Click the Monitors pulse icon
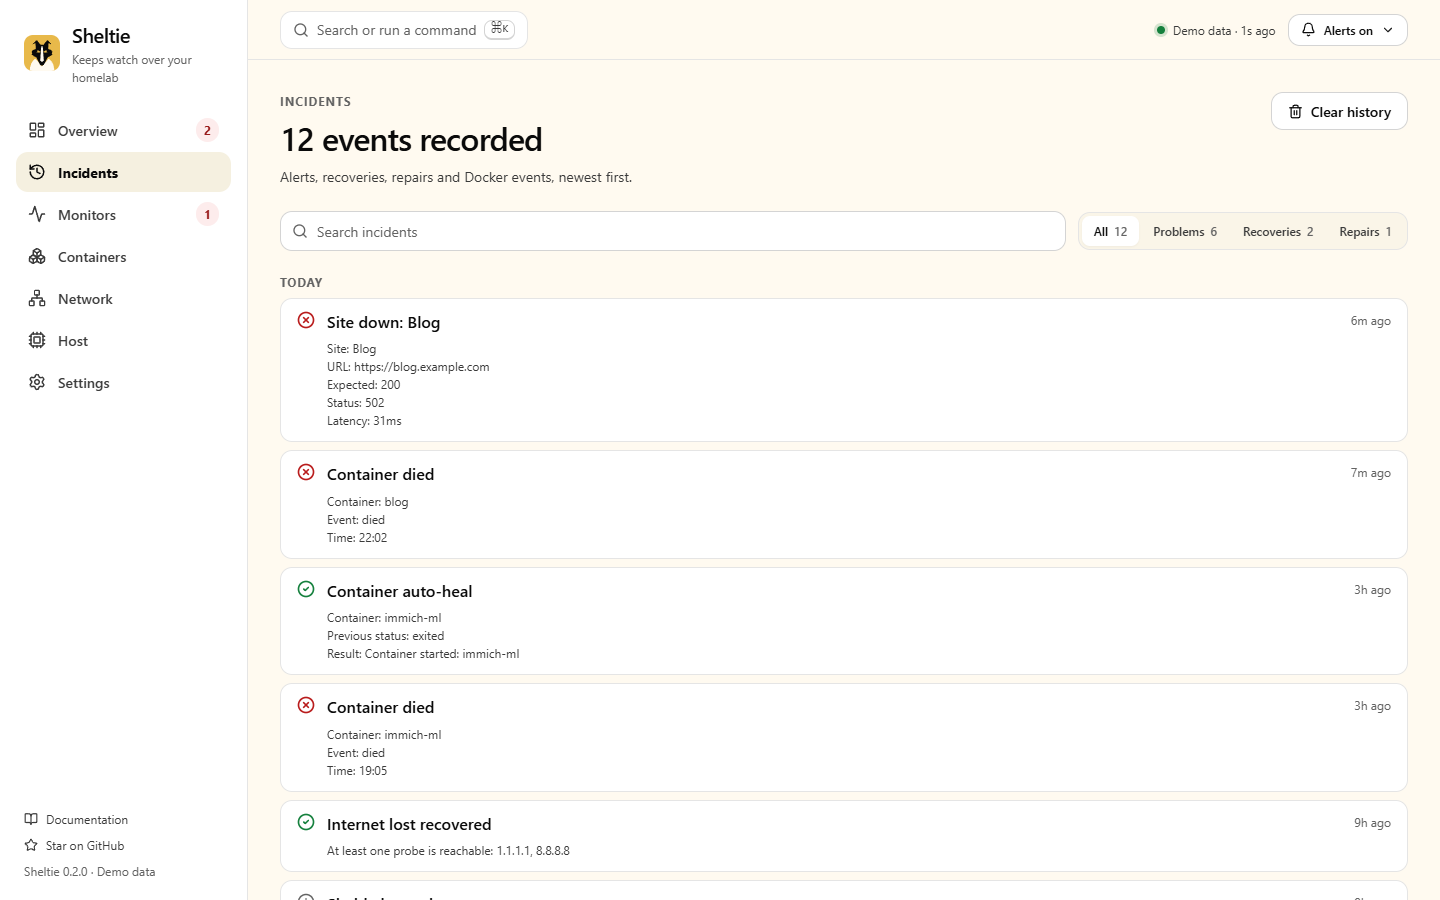This screenshot has width=1440, height=900. (x=37, y=214)
